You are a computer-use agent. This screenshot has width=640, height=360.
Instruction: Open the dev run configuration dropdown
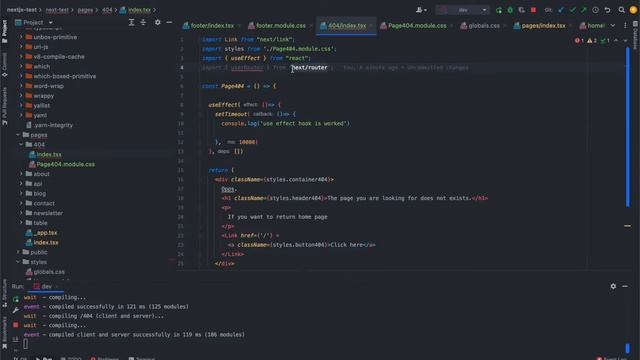point(462,10)
